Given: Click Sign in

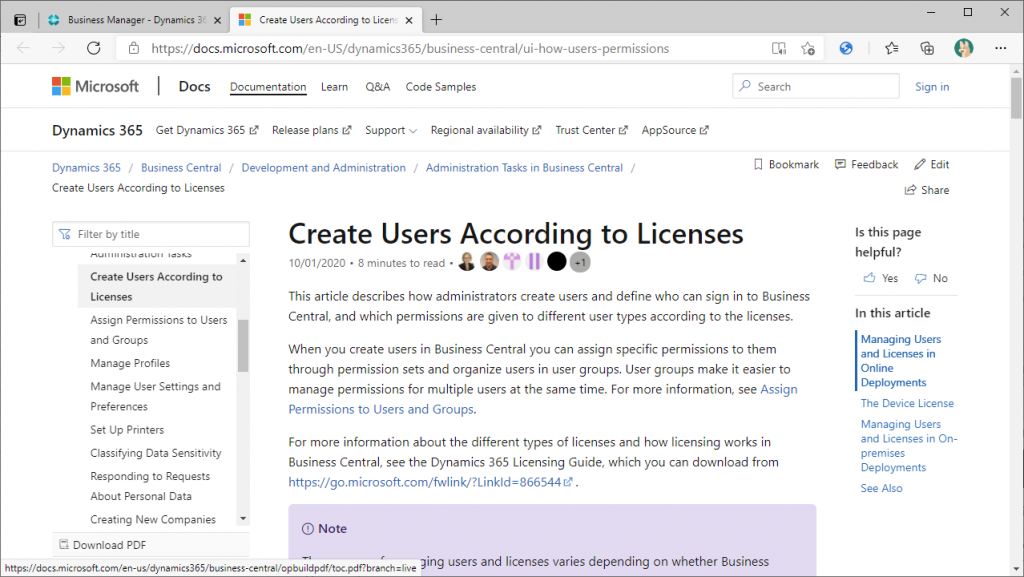Looking at the screenshot, I should (x=932, y=87).
